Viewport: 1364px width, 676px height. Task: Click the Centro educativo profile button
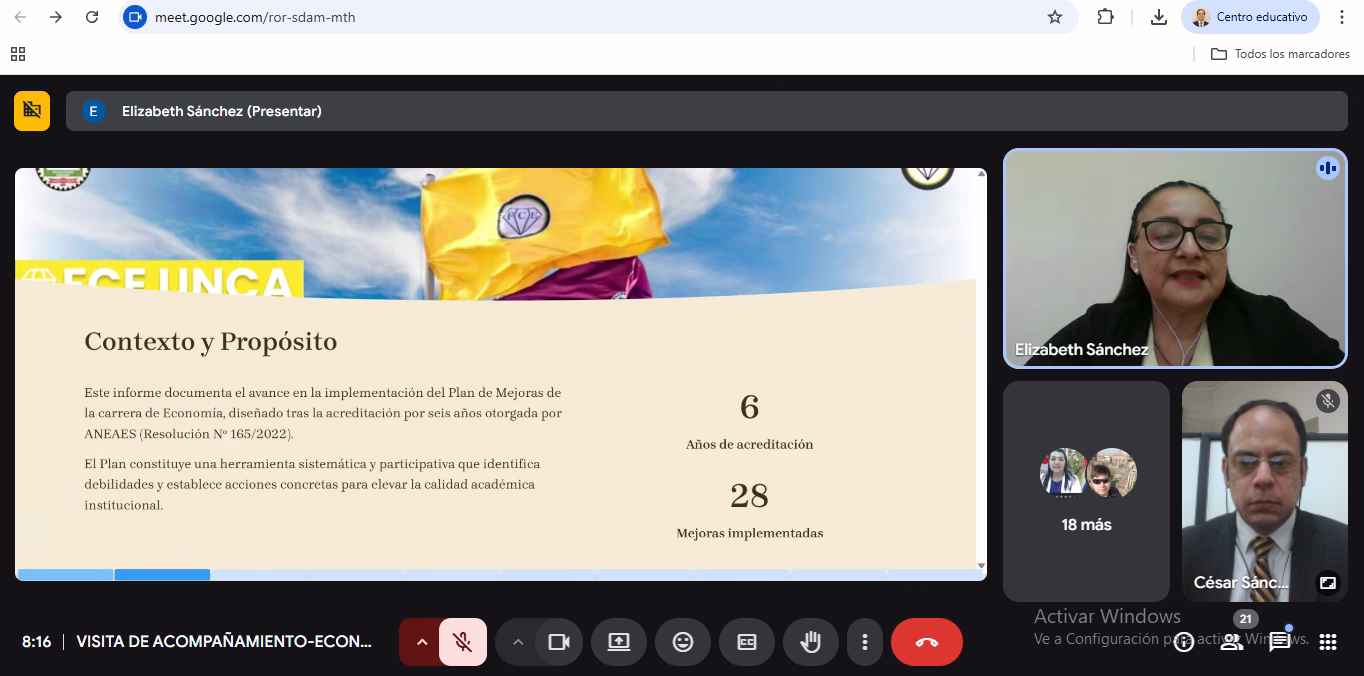(x=1250, y=17)
